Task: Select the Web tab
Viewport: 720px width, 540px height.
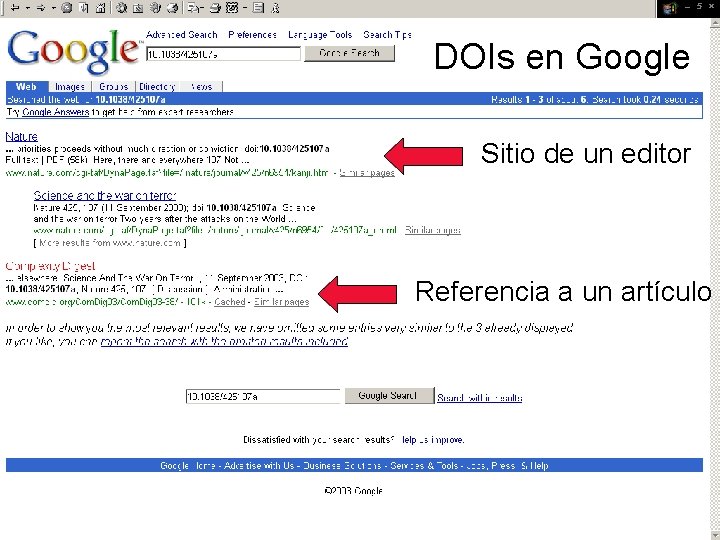Action: point(26,86)
